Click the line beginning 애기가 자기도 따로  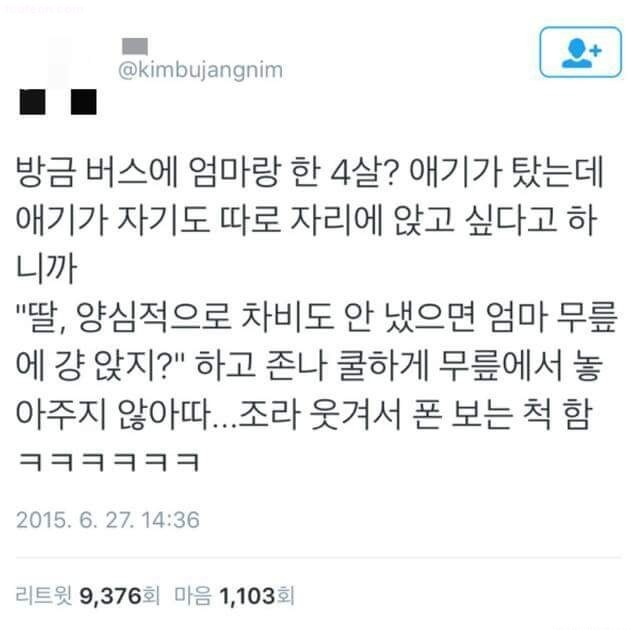pyautogui.click(x=306, y=220)
